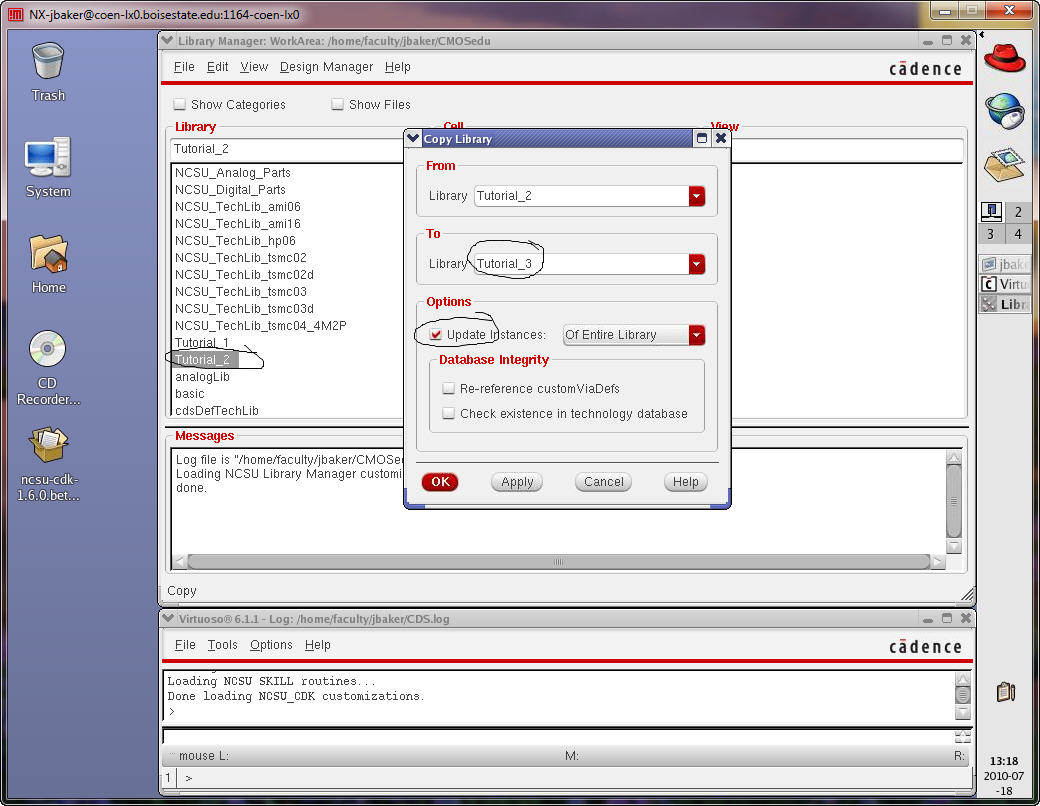The height and width of the screenshot is (806, 1040).
Task: Click Apply in Copy Library dialog
Action: click(x=517, y=482)
